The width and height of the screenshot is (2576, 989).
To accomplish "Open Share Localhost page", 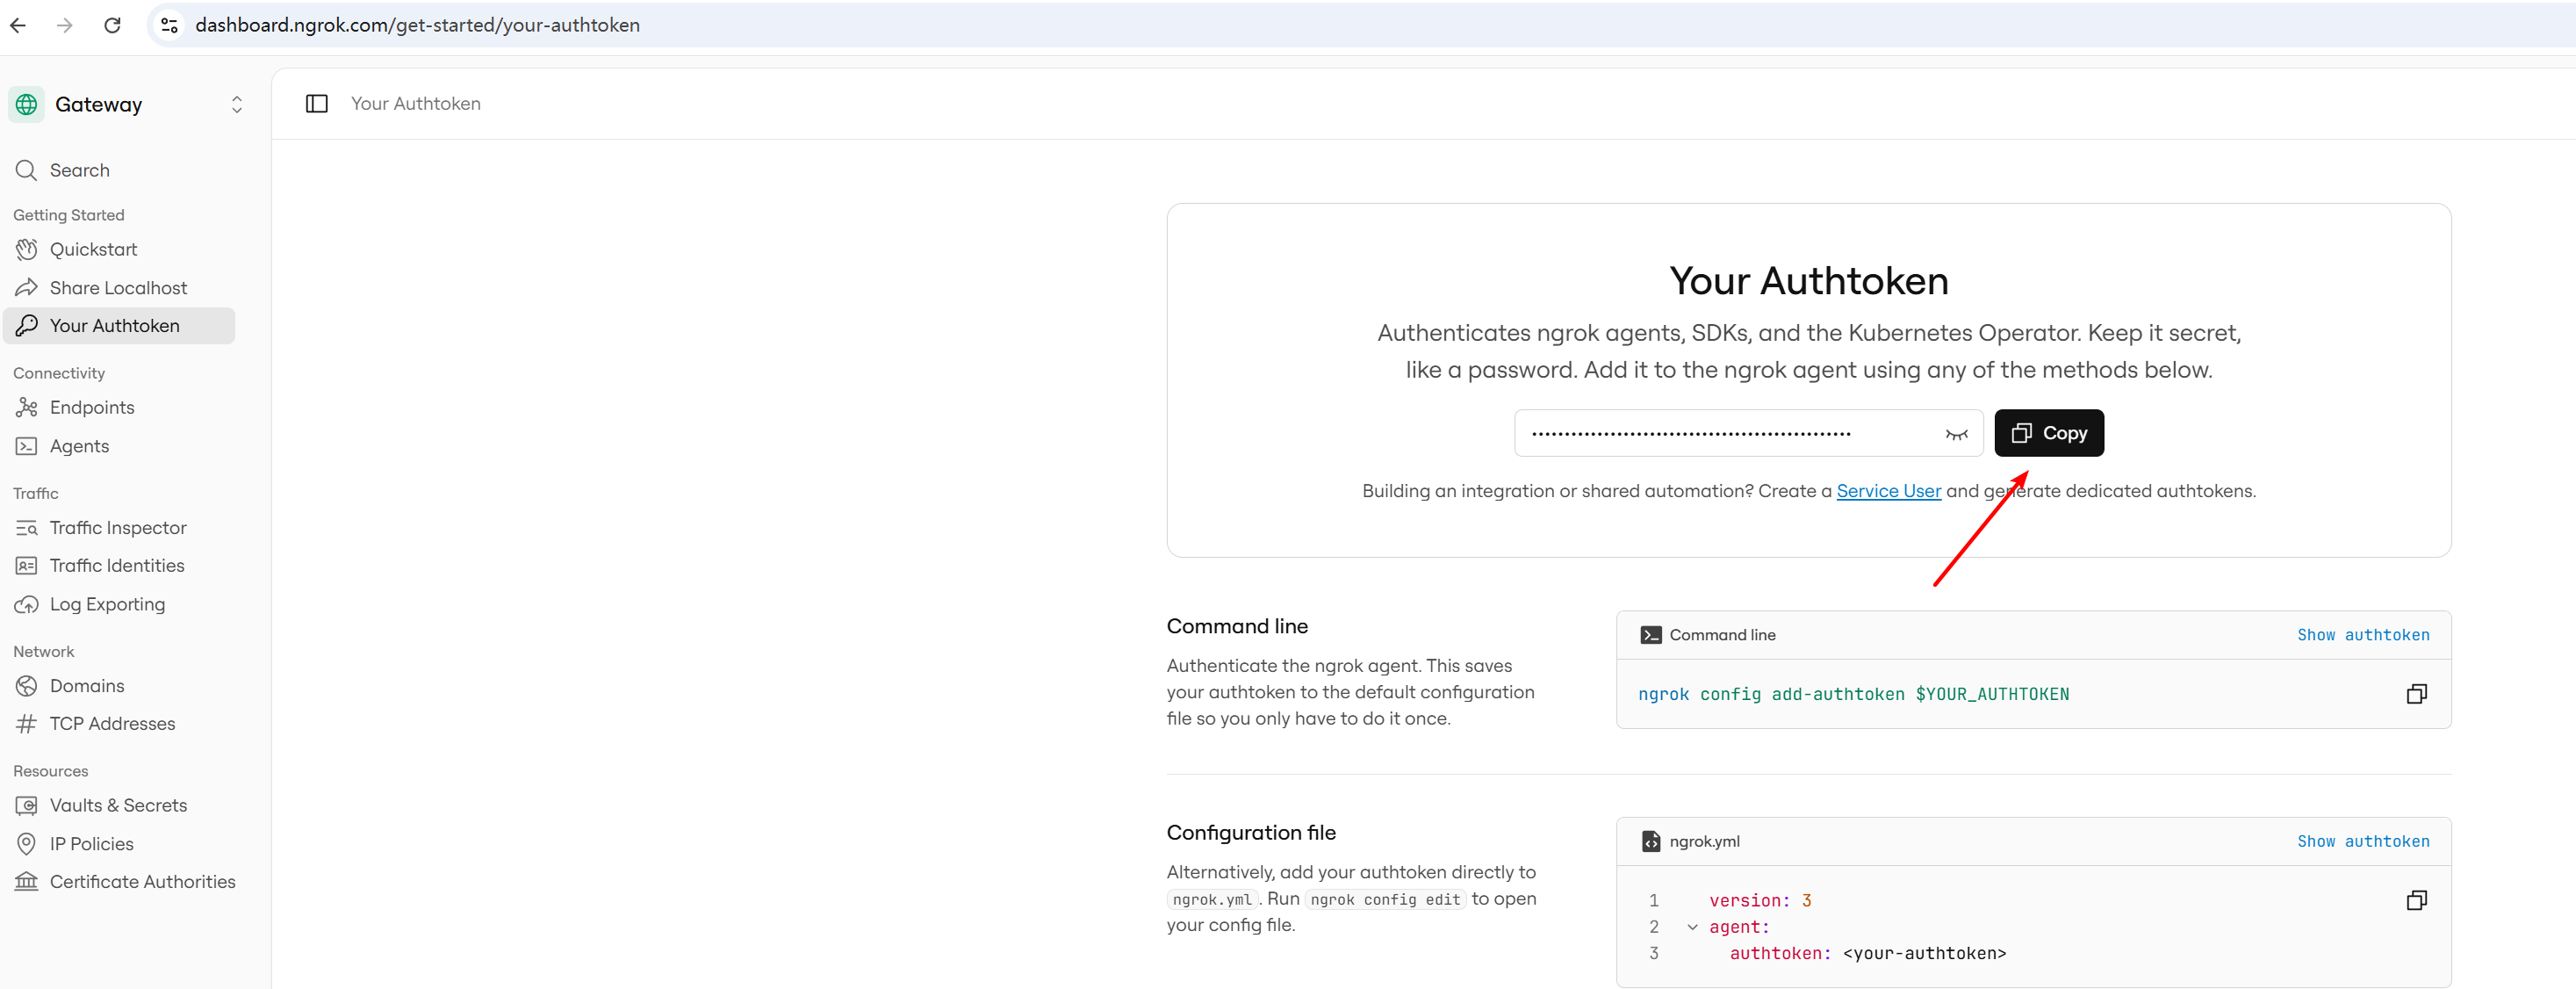I will (x=120, y=288).
